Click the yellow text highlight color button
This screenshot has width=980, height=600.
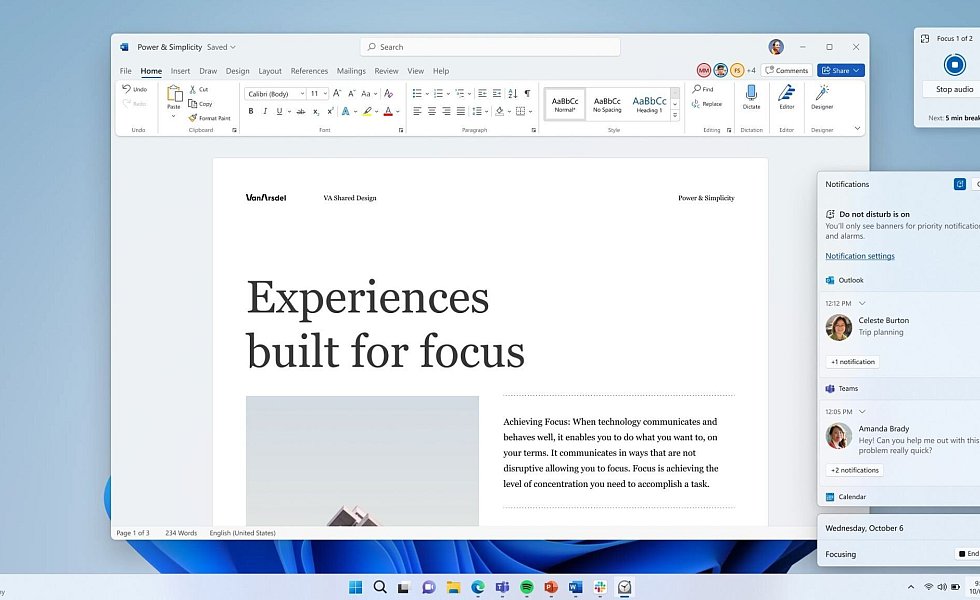point(367,111)
